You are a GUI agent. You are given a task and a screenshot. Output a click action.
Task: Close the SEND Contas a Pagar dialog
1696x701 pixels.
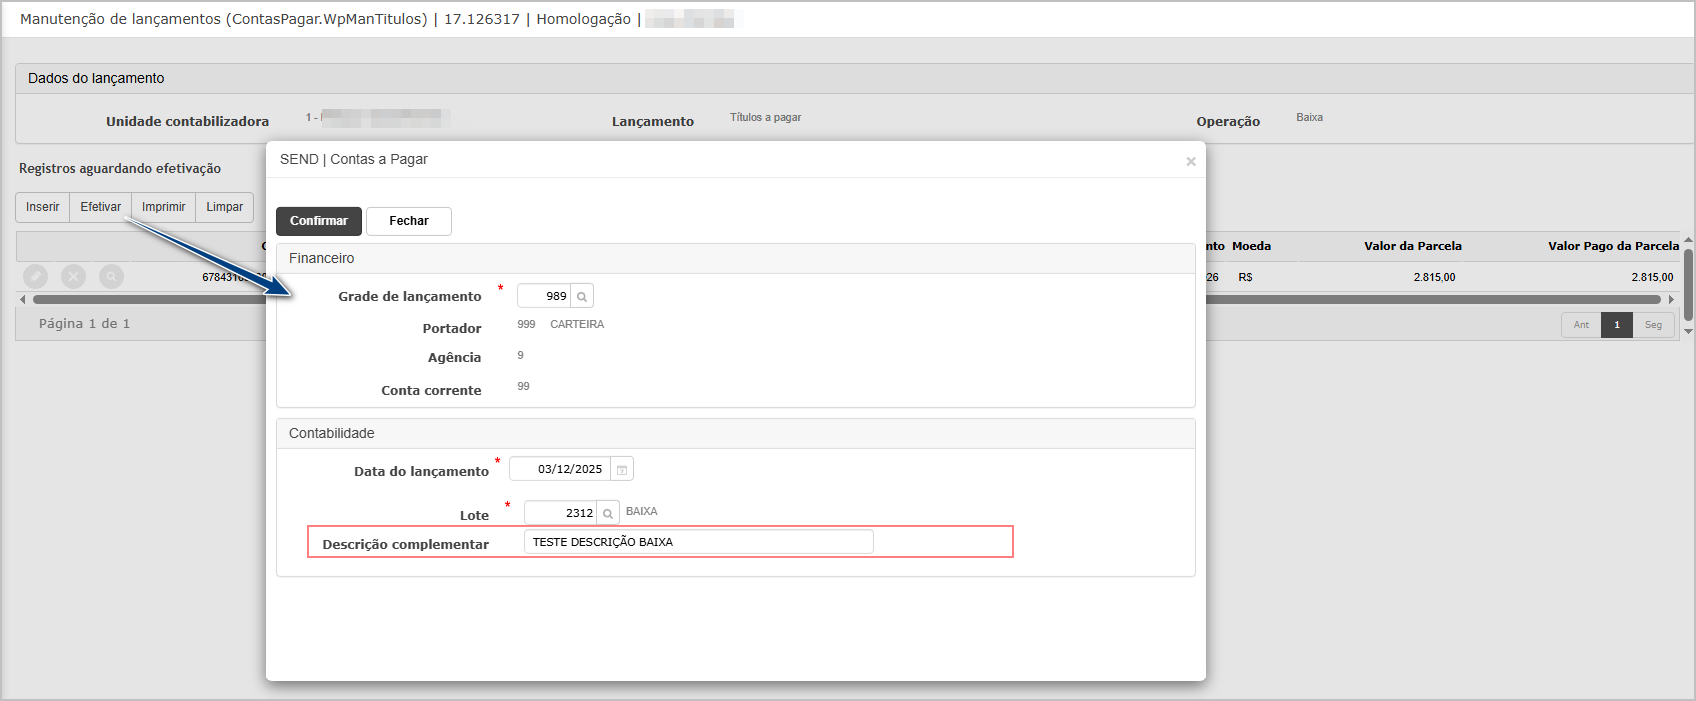tap(1190, 161)
